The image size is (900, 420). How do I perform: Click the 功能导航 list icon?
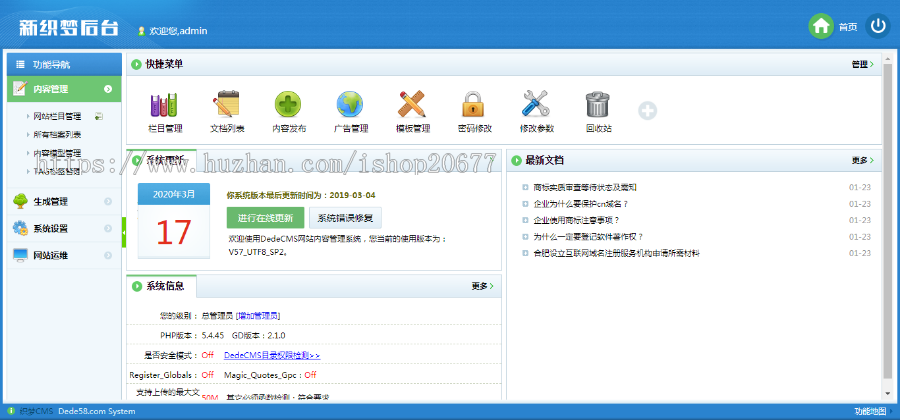[20, 64]
